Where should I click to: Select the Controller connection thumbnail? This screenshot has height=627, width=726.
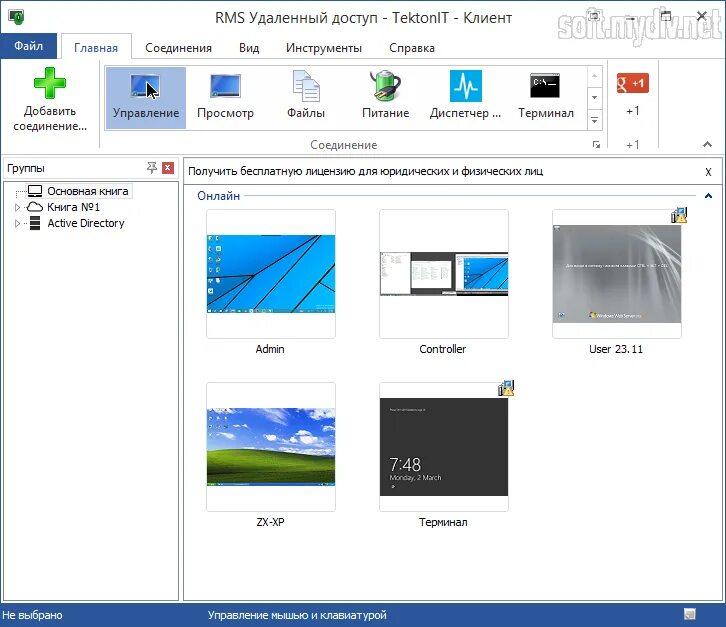tap(444, 274)
